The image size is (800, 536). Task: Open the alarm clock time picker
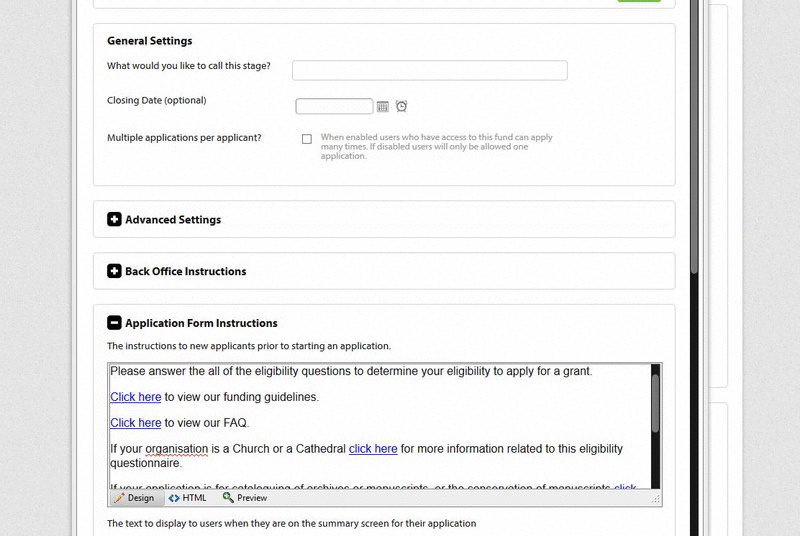pos(402,106)
